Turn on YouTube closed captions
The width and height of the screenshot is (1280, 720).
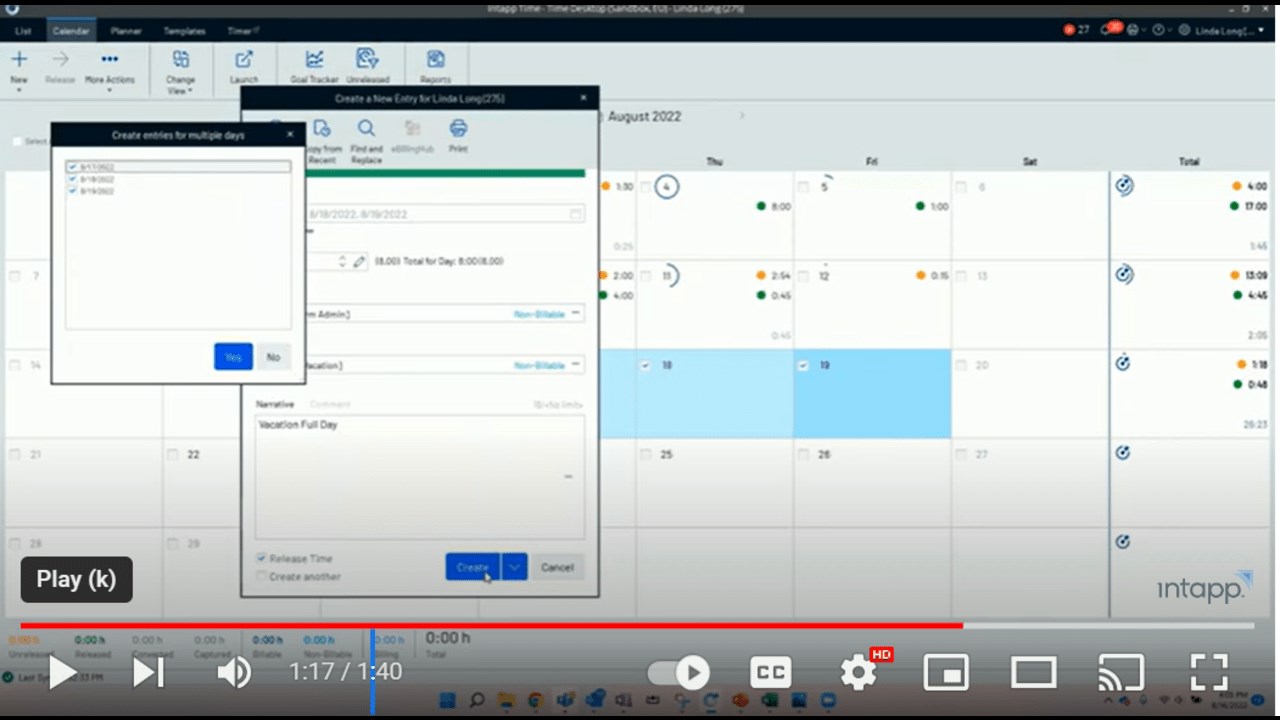[770, 672]
